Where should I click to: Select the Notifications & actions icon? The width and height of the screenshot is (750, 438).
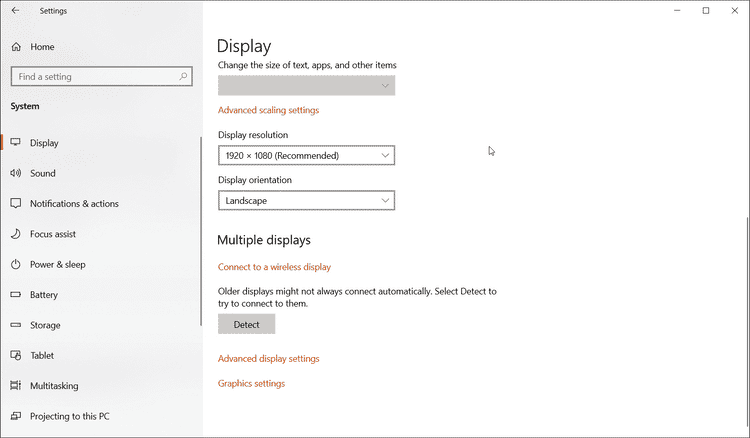16,204
